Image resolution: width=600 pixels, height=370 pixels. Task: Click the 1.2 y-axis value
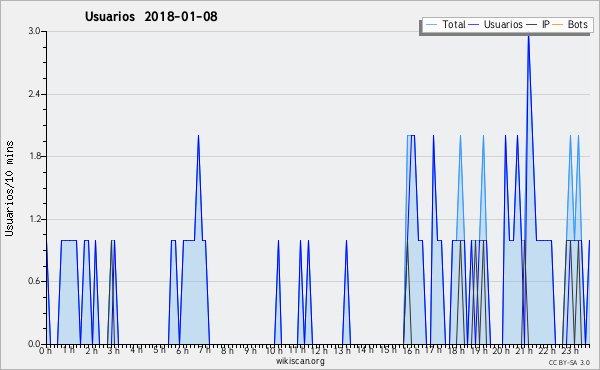[34, 219]
